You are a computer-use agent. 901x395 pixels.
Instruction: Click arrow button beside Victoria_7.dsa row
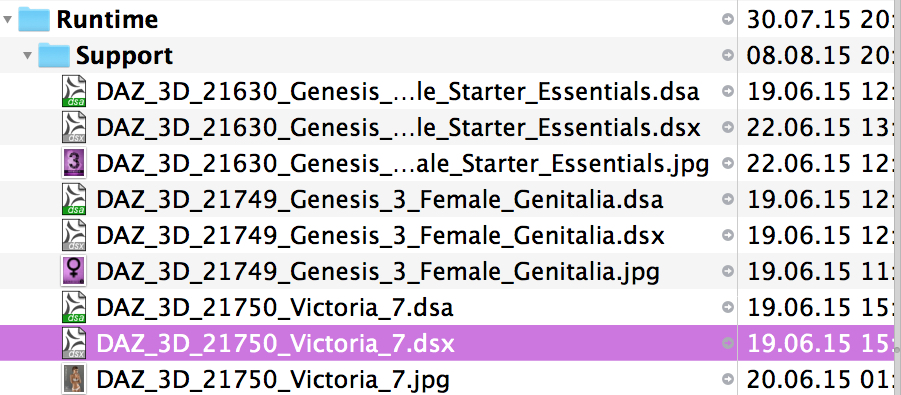click(x=727, y=307)
